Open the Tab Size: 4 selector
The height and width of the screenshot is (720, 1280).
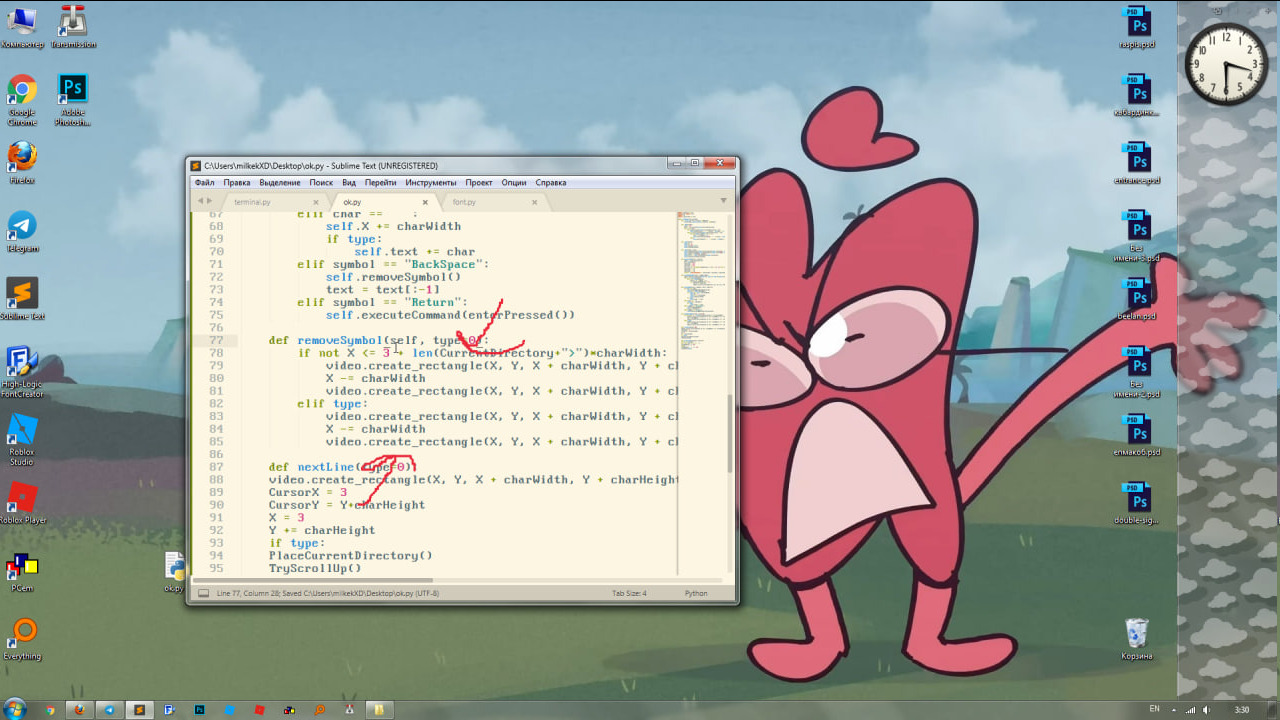(x=629, y=593)
